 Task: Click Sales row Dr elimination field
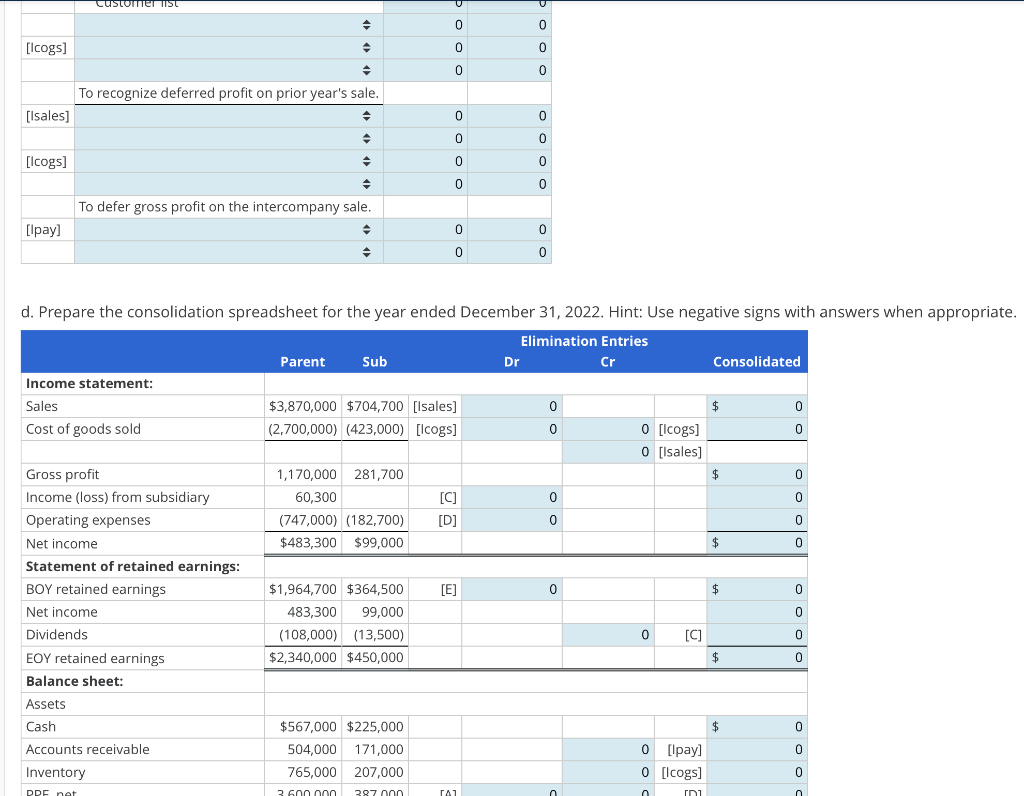tap(512, 406)
